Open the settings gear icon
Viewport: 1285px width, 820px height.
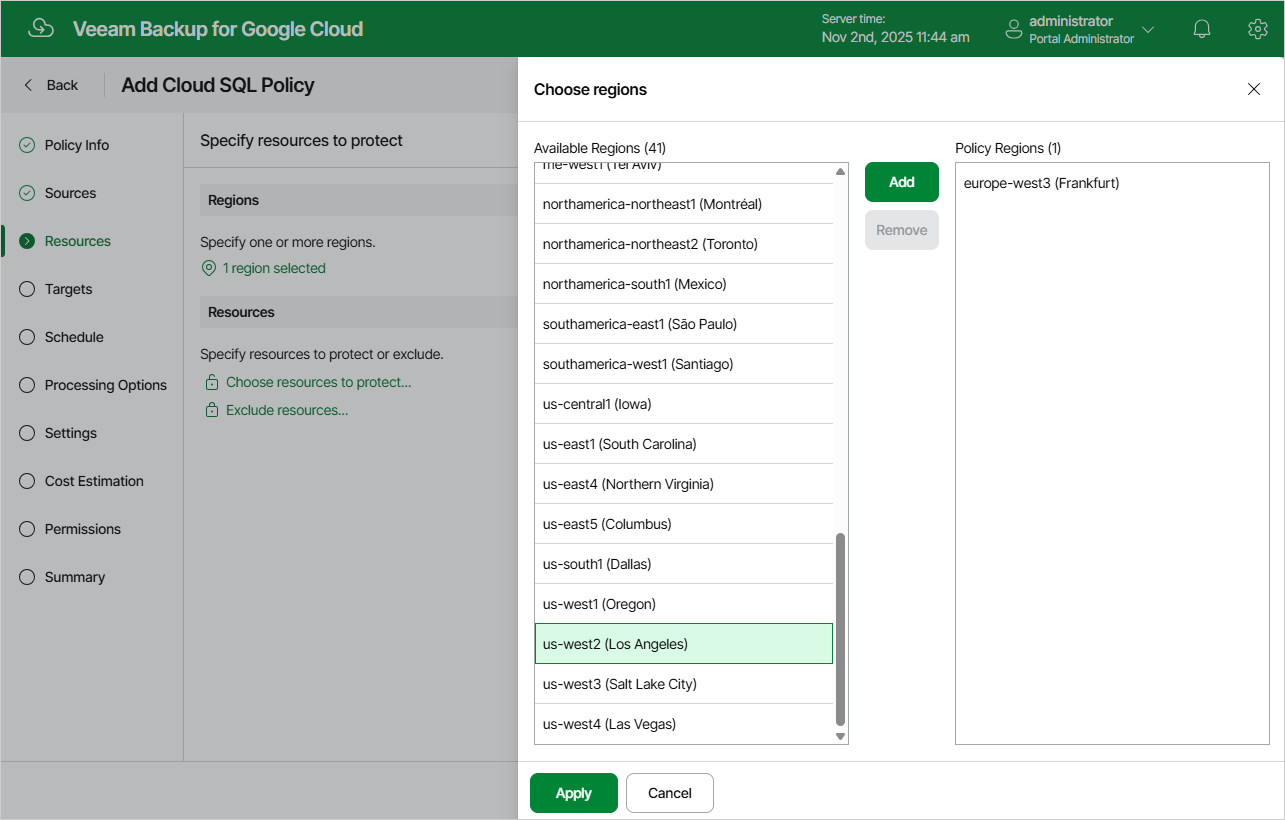[x=1258, y=29]
